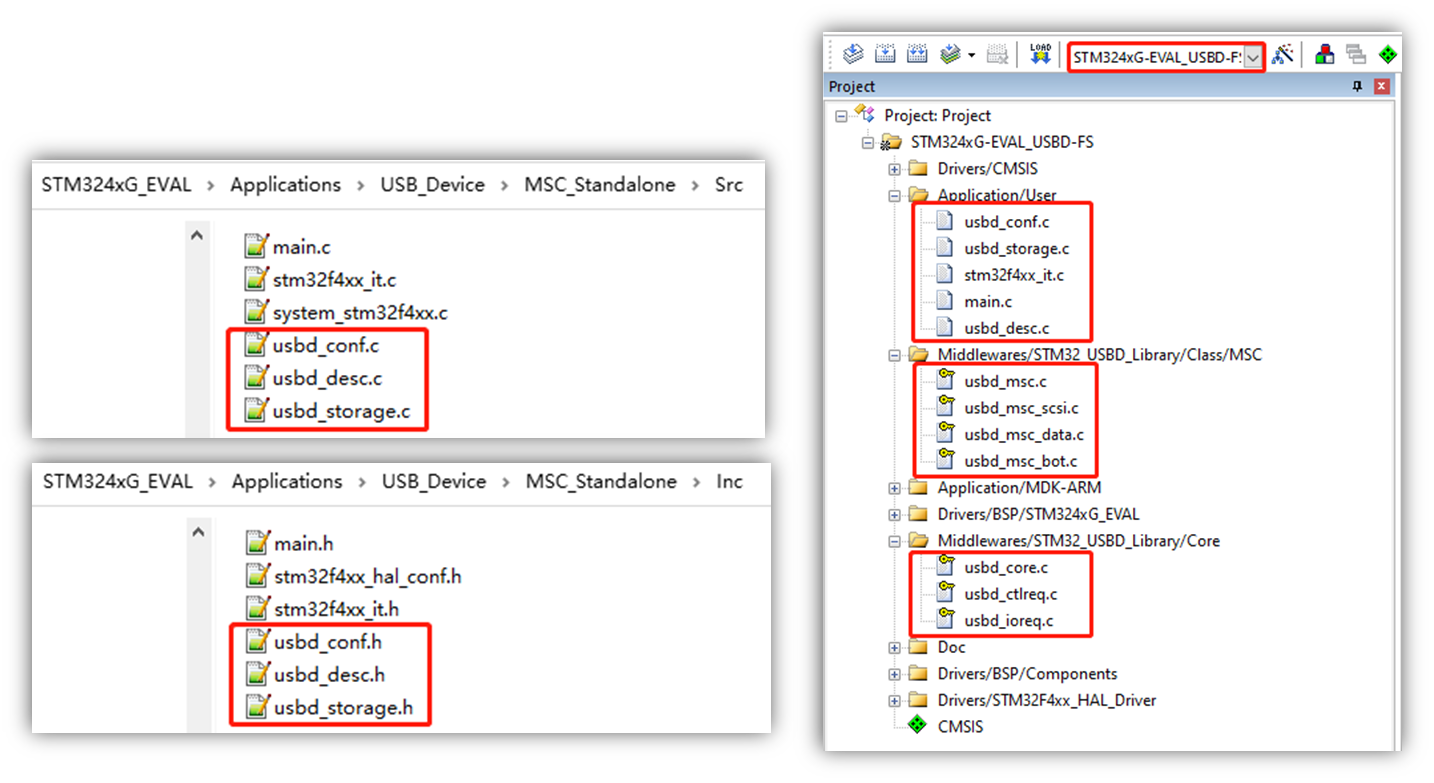Click the LOAD download-to-flash icon

[x=1041, y=55]
